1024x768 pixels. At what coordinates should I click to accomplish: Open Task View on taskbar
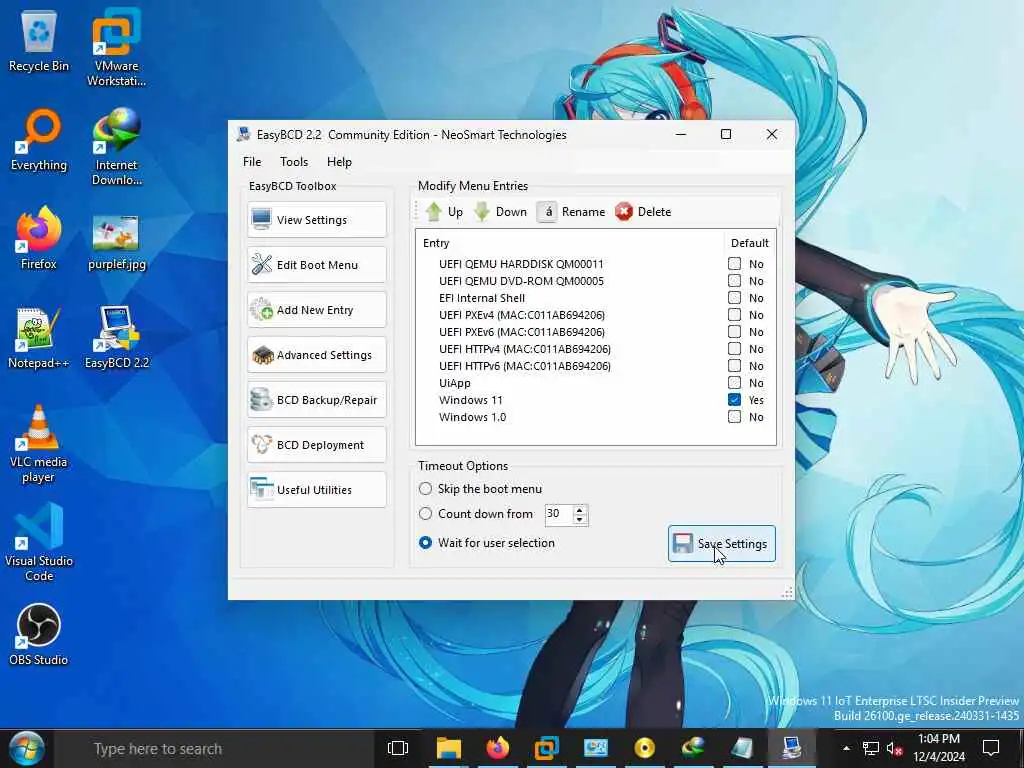tap(398, 748)
